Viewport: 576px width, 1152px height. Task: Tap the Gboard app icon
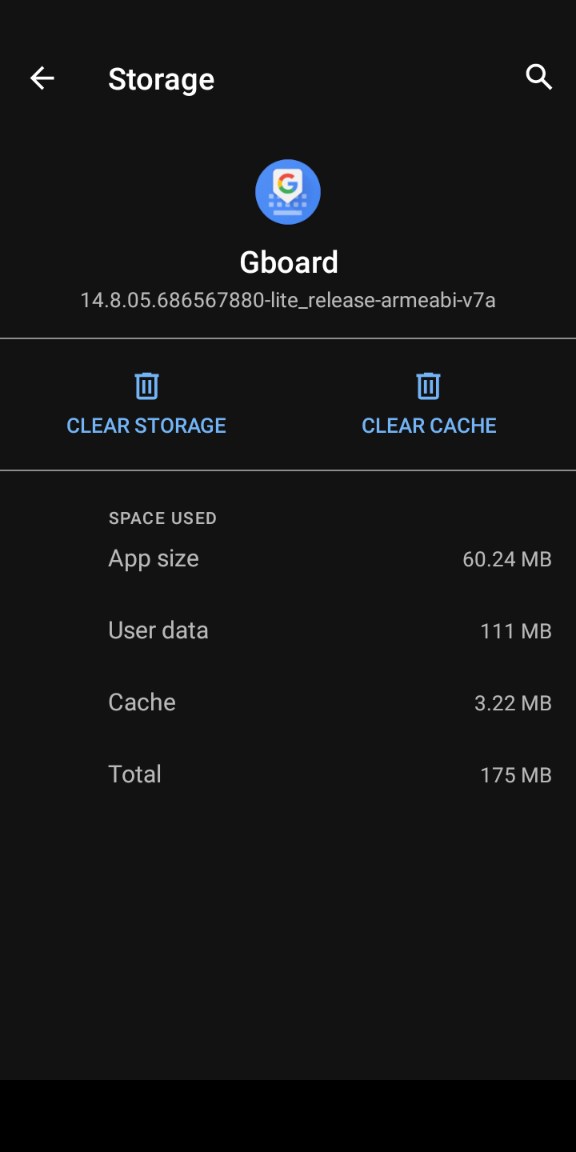(288, 192)
